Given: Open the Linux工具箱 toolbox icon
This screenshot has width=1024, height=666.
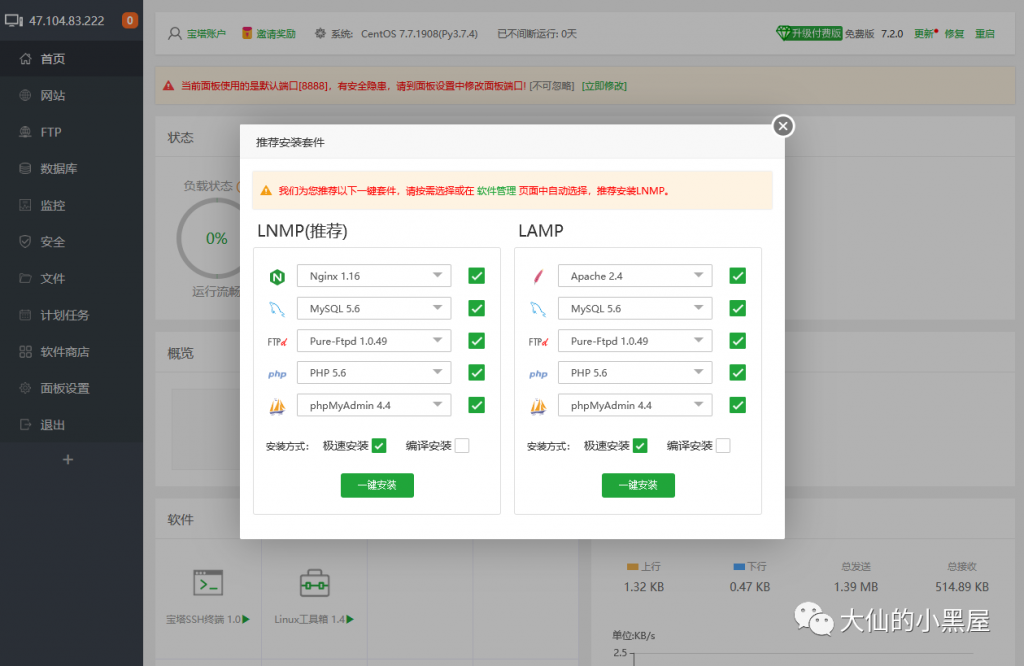Looking at the screenshot, I should point(314,583).
